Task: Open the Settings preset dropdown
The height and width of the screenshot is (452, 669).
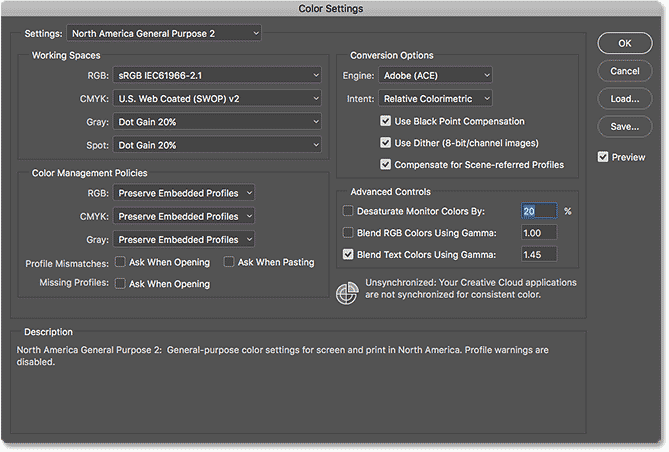Action: (164, 33)
